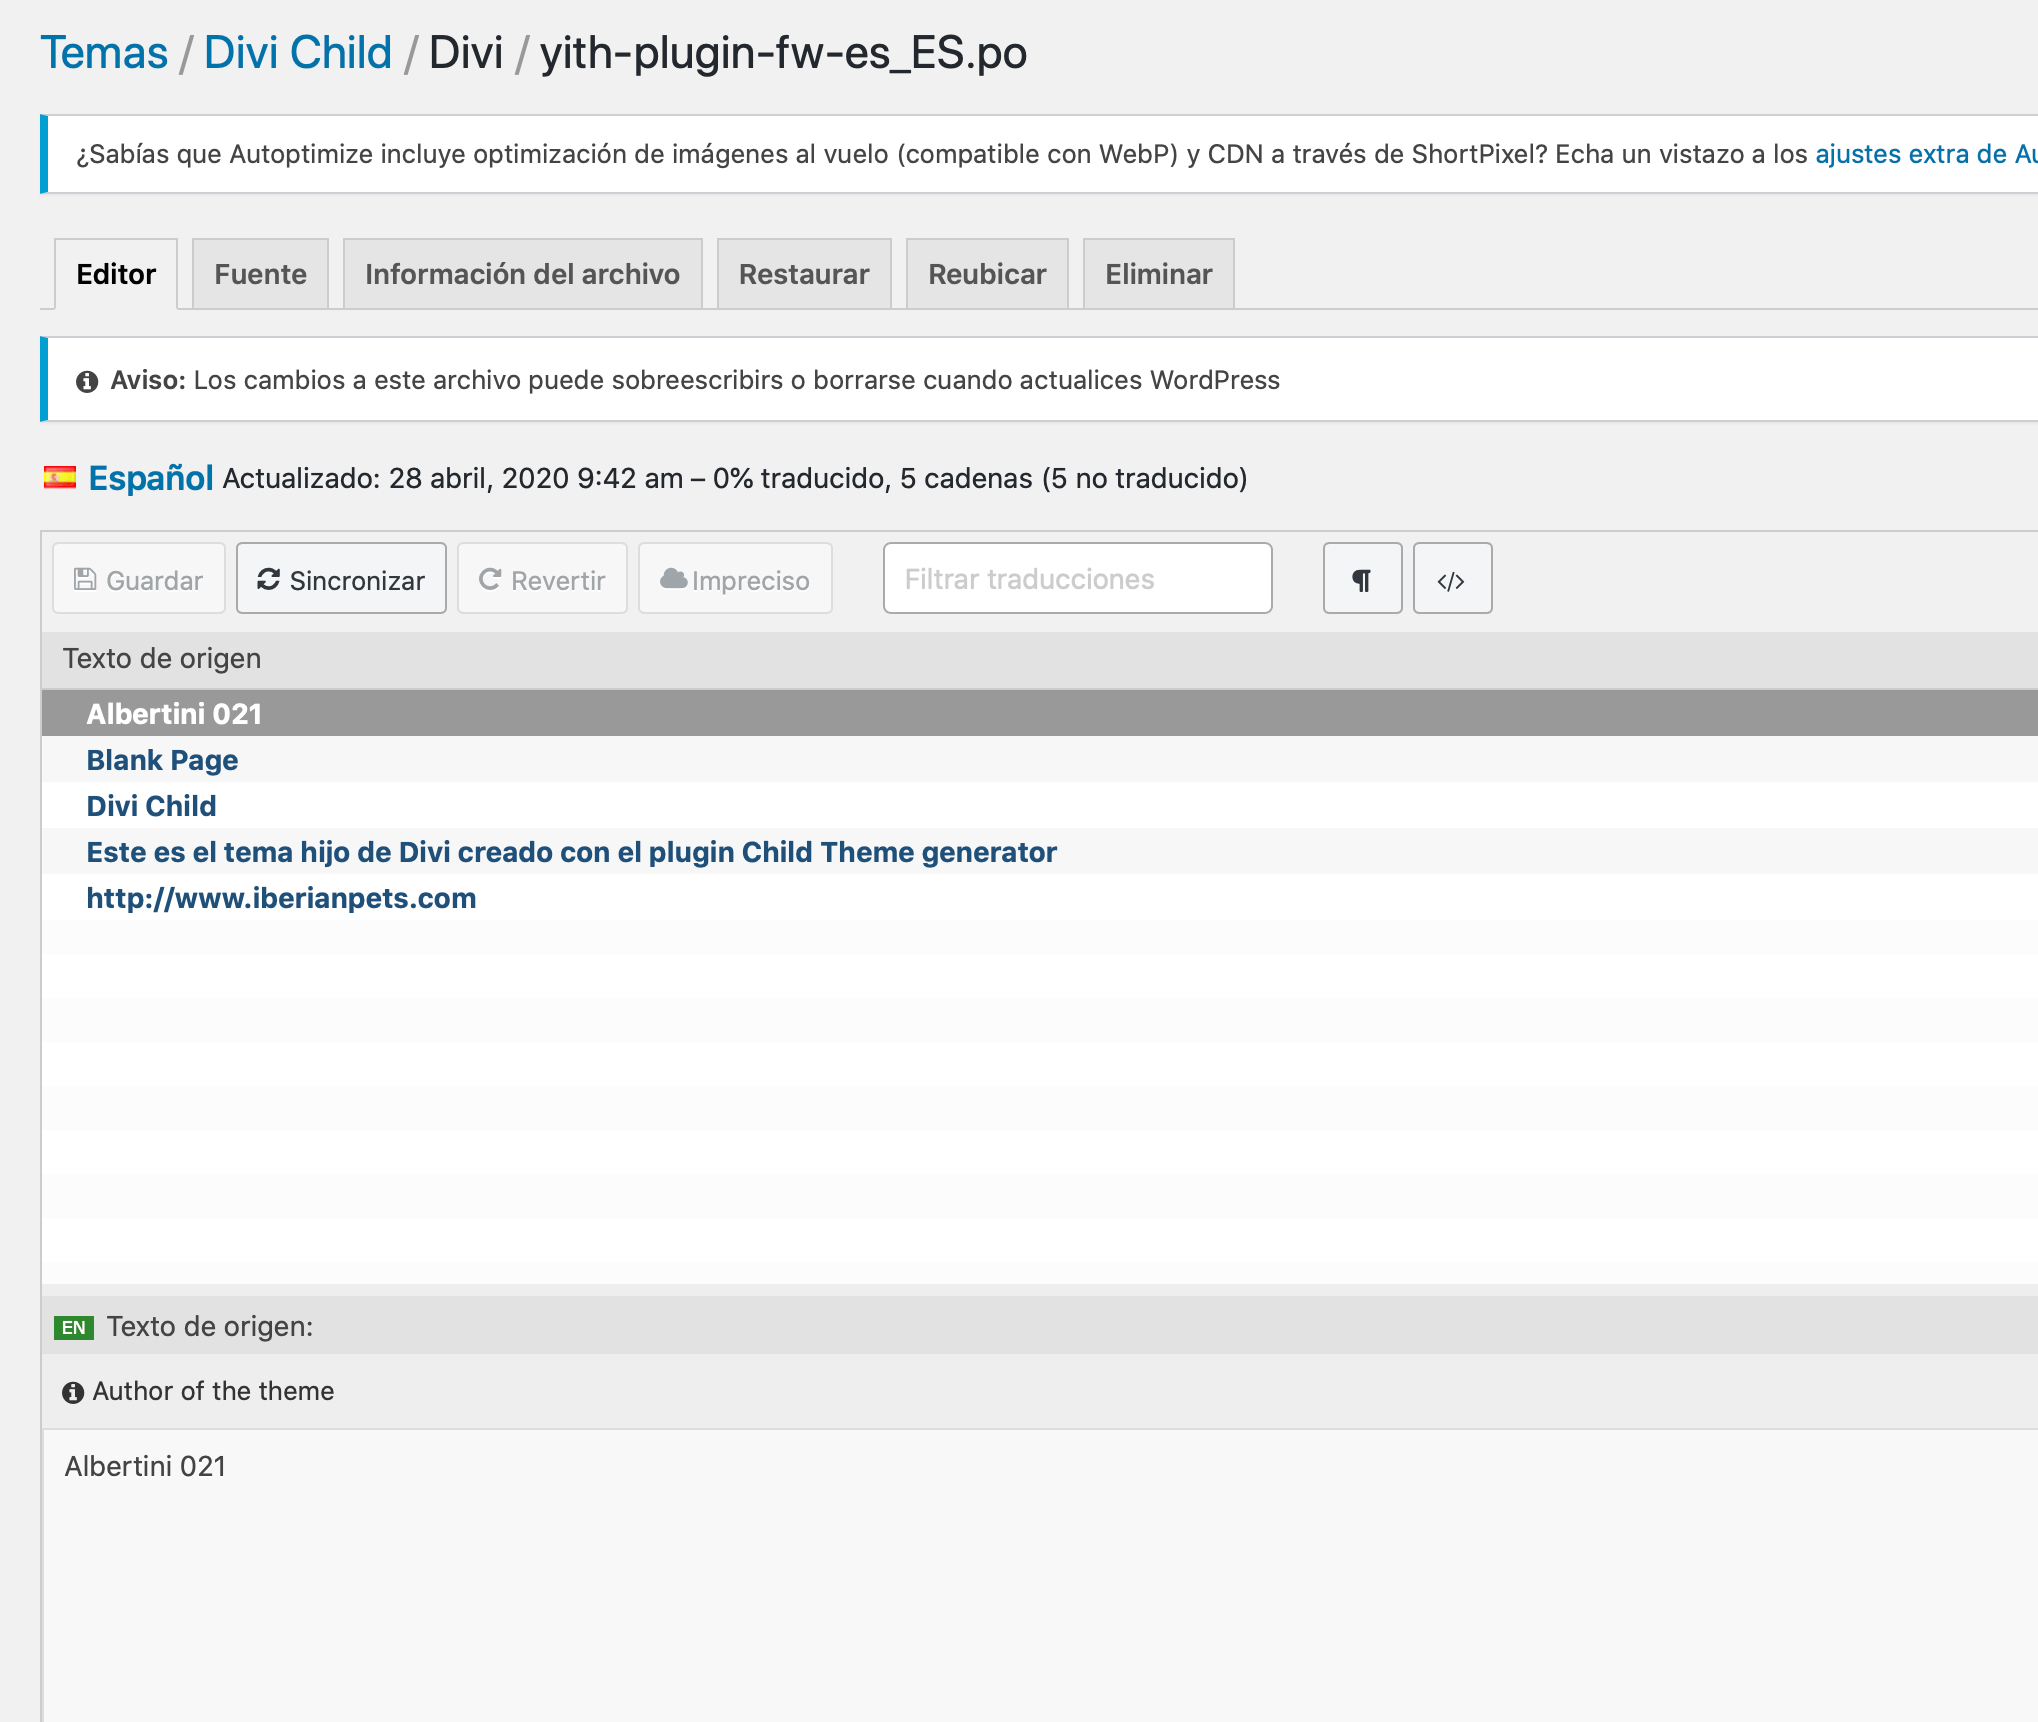Open the ajustes extra de Autoptimize link
This screenshot has height=1722, width=2038.
[x=1926, y=154]
